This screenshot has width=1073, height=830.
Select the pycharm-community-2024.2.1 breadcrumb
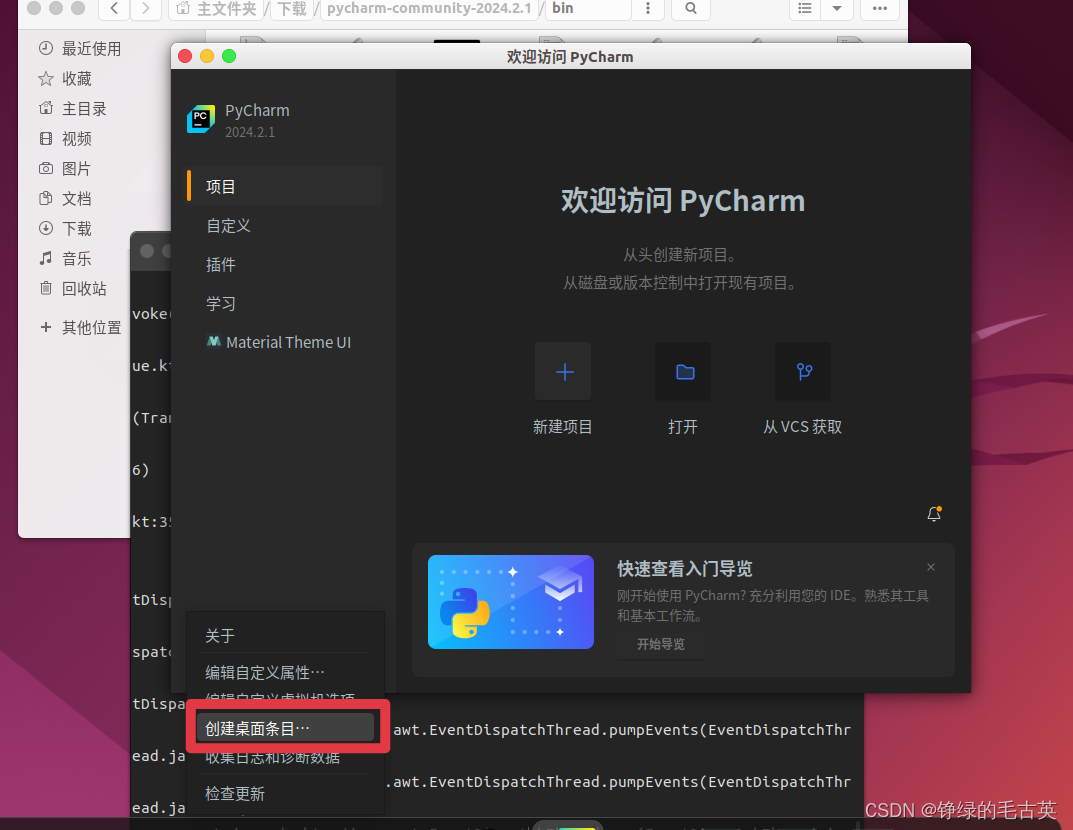click(x=429, y=8)
